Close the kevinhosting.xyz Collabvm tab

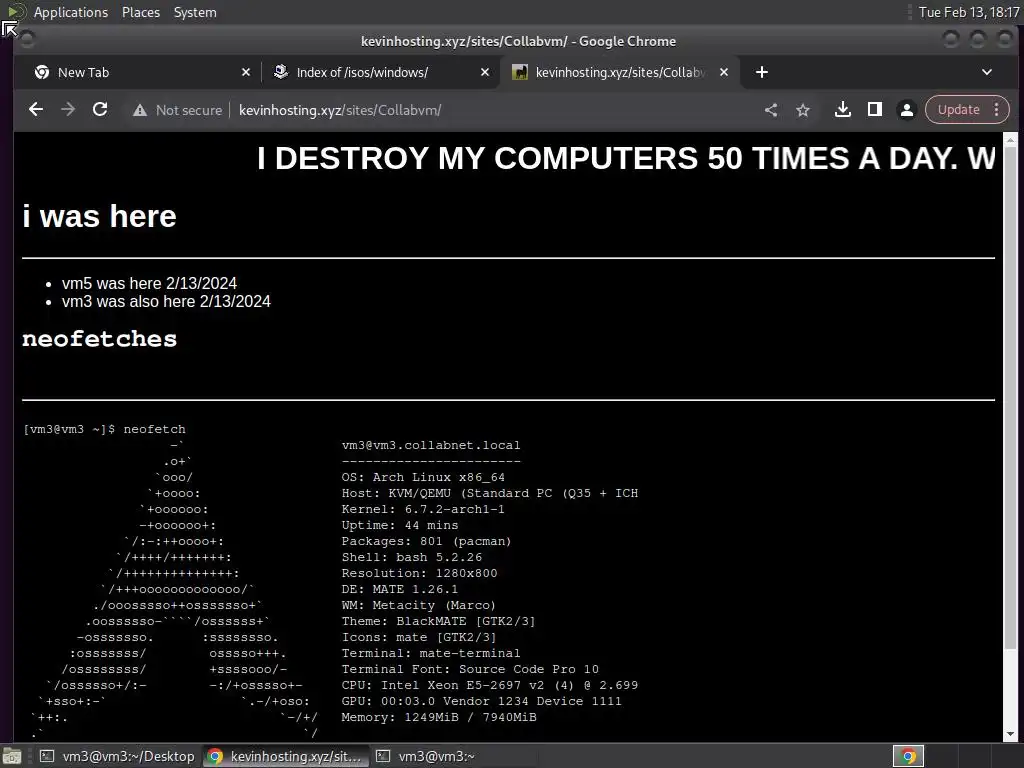(724, 72)
